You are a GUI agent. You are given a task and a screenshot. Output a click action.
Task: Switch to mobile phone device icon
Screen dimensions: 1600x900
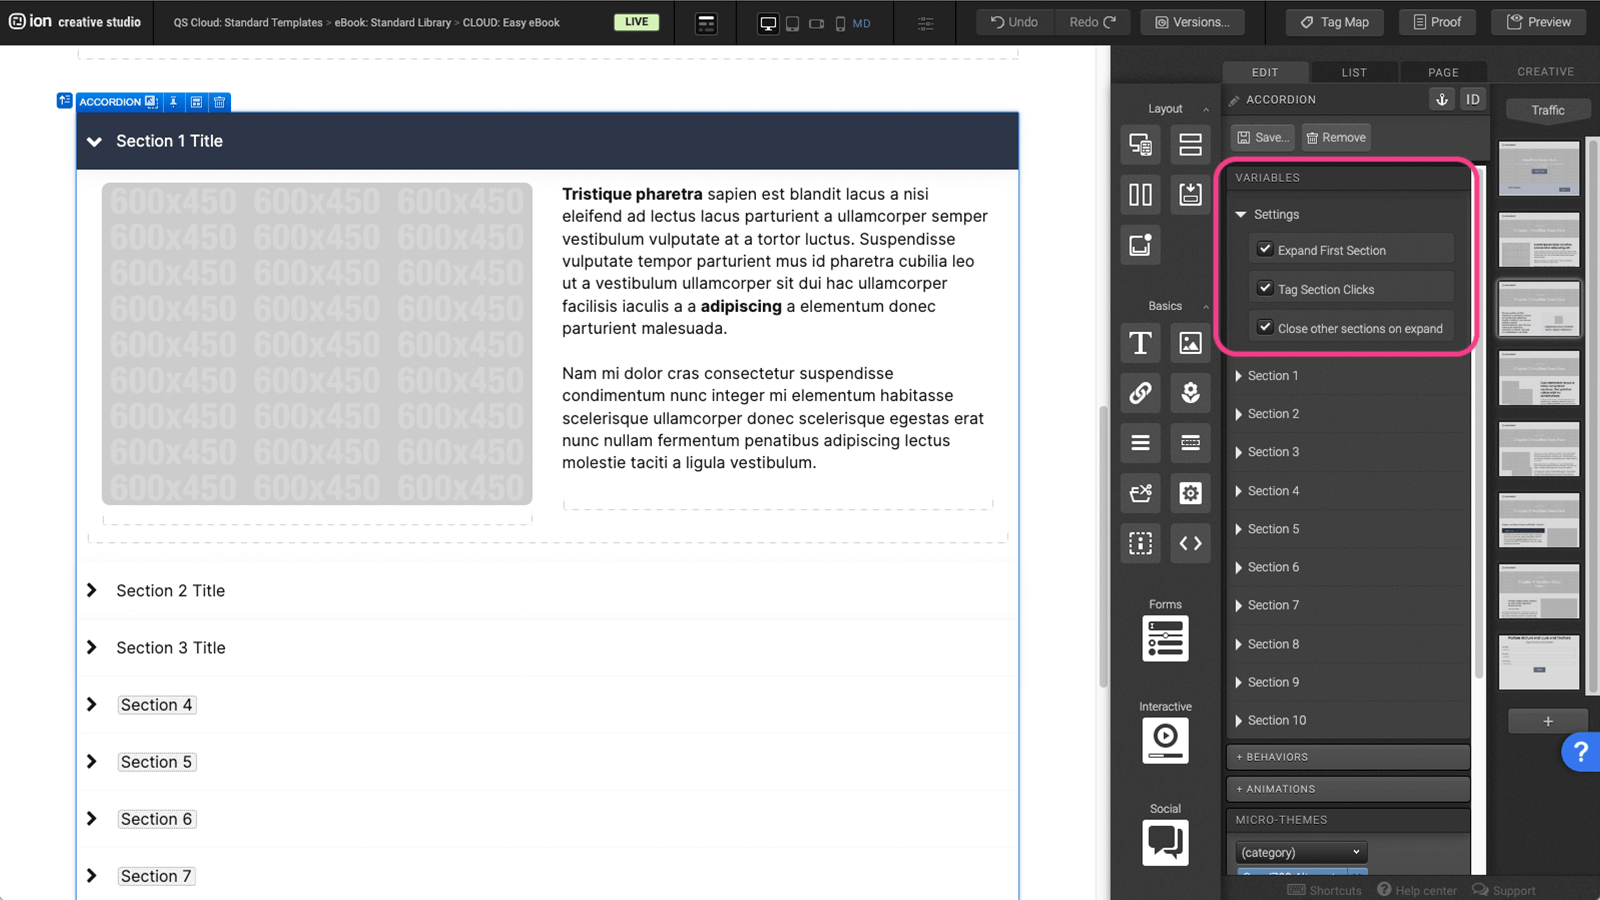pyautogui.click(x=840, y=23)
